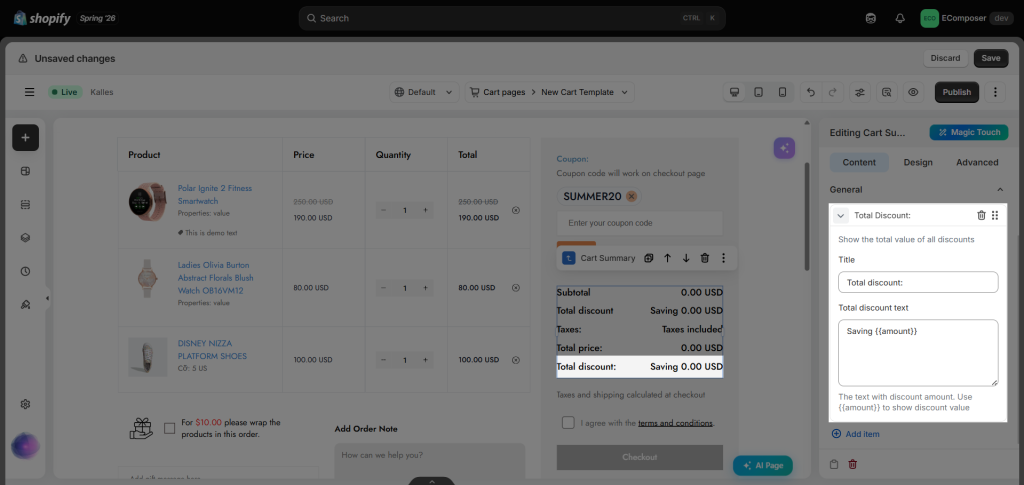Click the Publish button
The width and height of the screenshot is (1024, 485).
(957, 92)
